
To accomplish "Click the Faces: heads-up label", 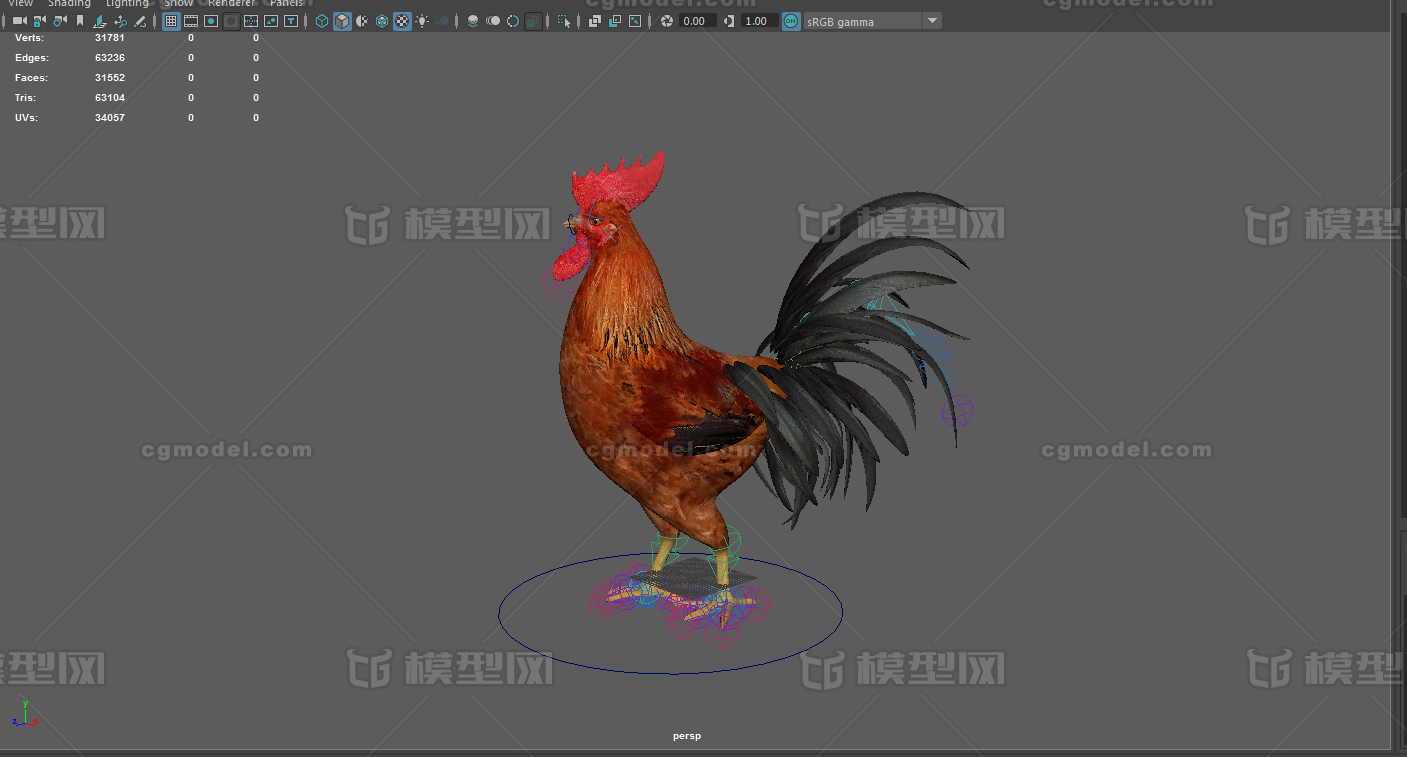I will (x=31, y=77).
